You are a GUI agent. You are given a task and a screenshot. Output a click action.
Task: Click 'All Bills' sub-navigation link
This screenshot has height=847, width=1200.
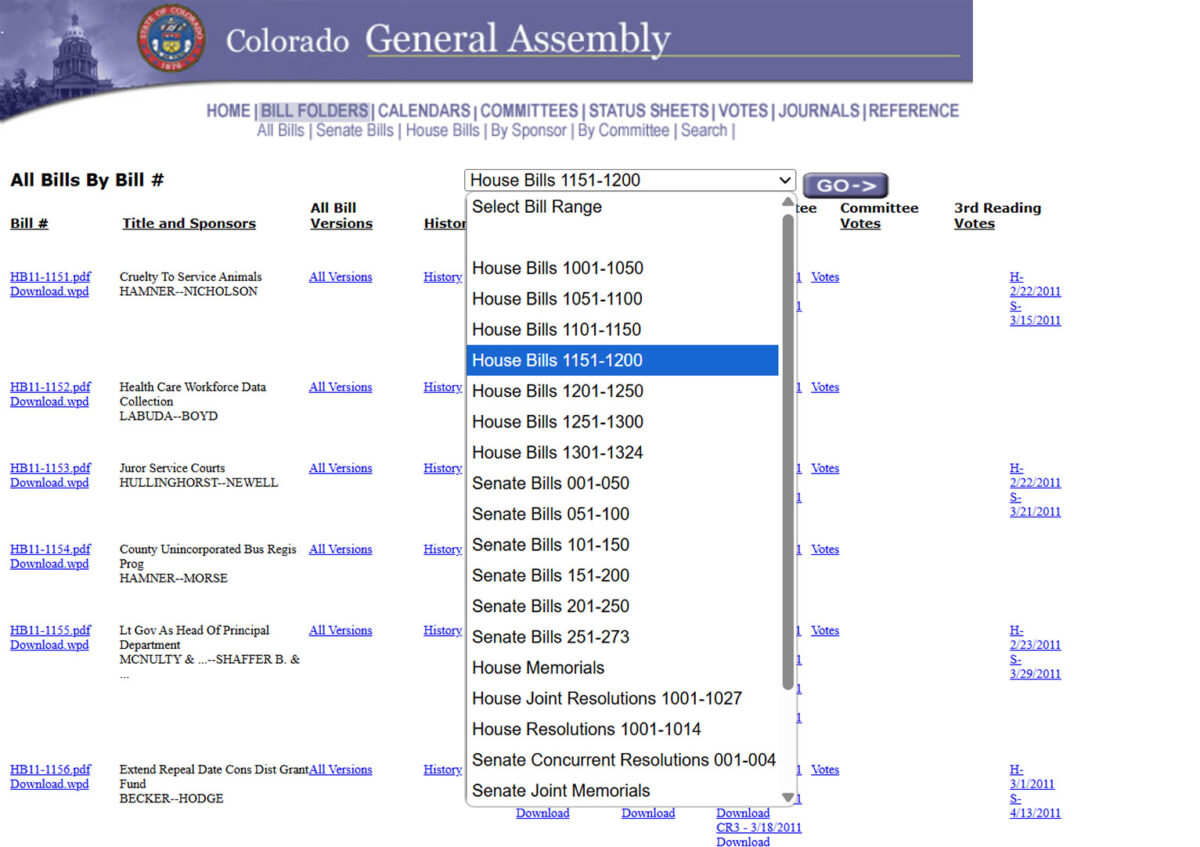click(280, 131)
